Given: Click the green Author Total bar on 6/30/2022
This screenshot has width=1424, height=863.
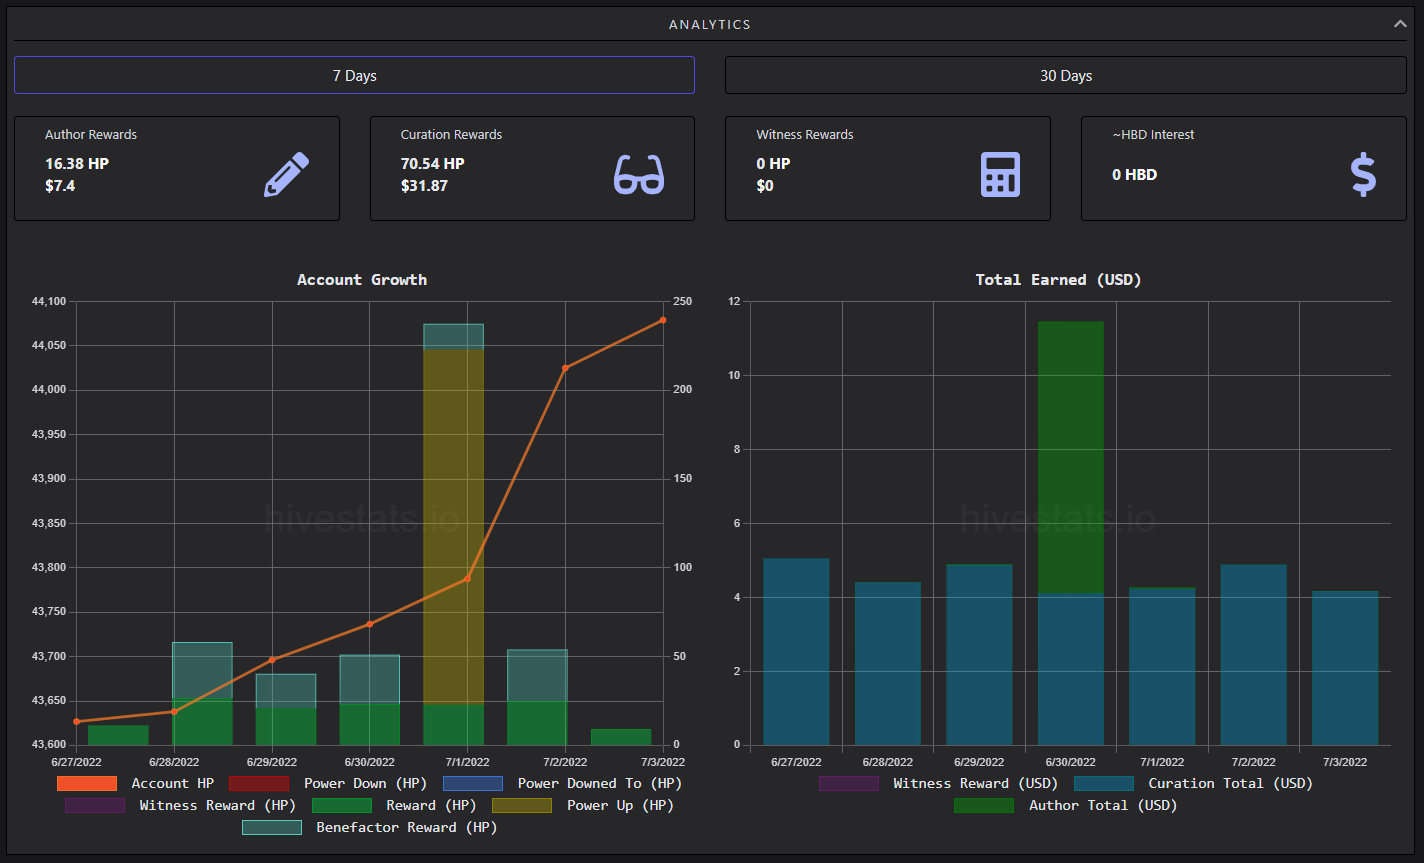Looking at the screenshot, I should click(x=1071, y=457).
